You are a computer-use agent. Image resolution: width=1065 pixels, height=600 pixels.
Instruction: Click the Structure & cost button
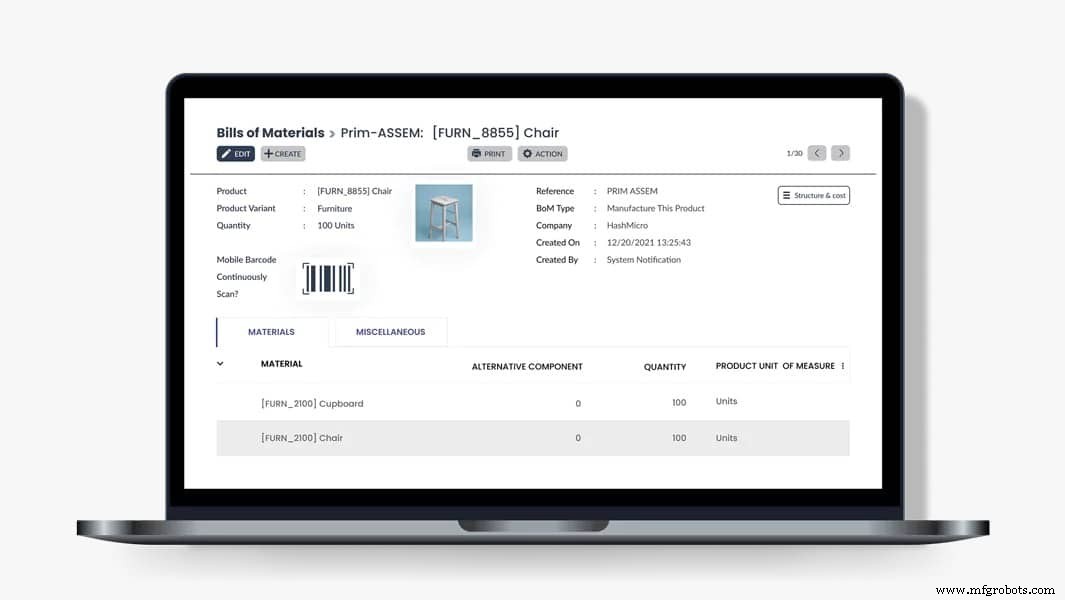coord(813,195)
